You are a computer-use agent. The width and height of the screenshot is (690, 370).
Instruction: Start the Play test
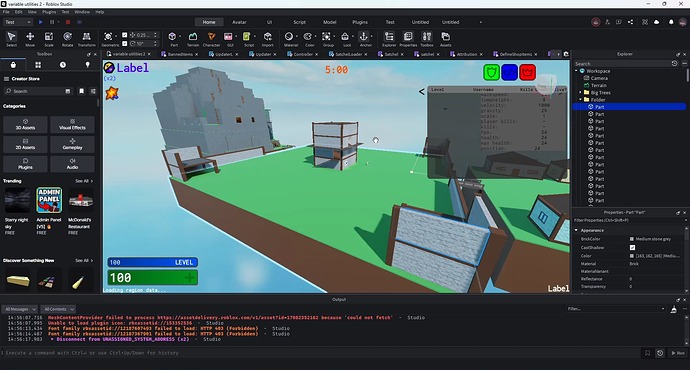pos(40,22)
